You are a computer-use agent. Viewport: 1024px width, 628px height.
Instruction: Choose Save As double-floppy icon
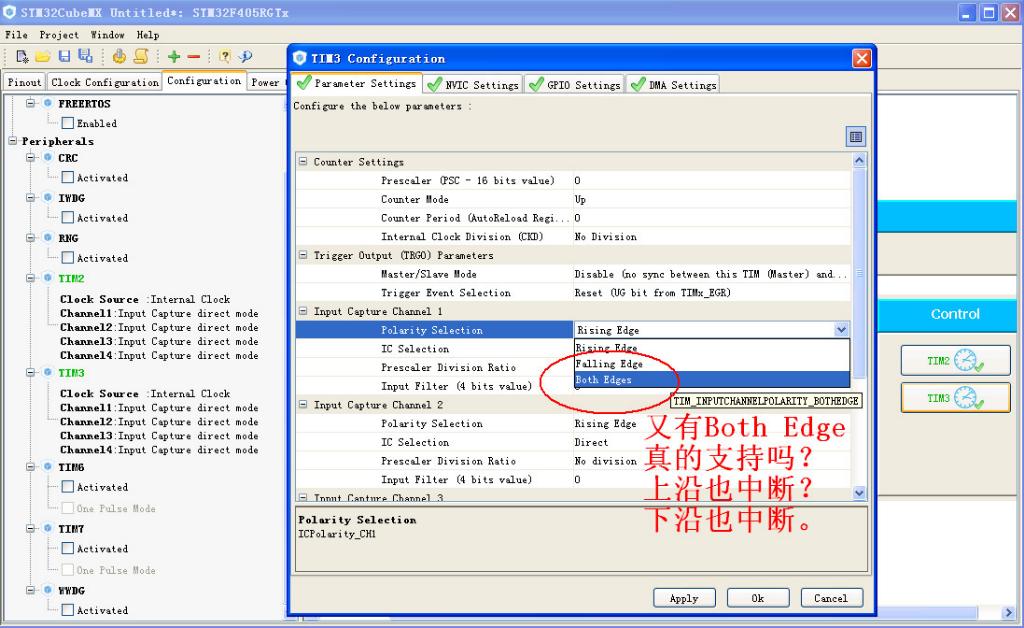point(86,57)
